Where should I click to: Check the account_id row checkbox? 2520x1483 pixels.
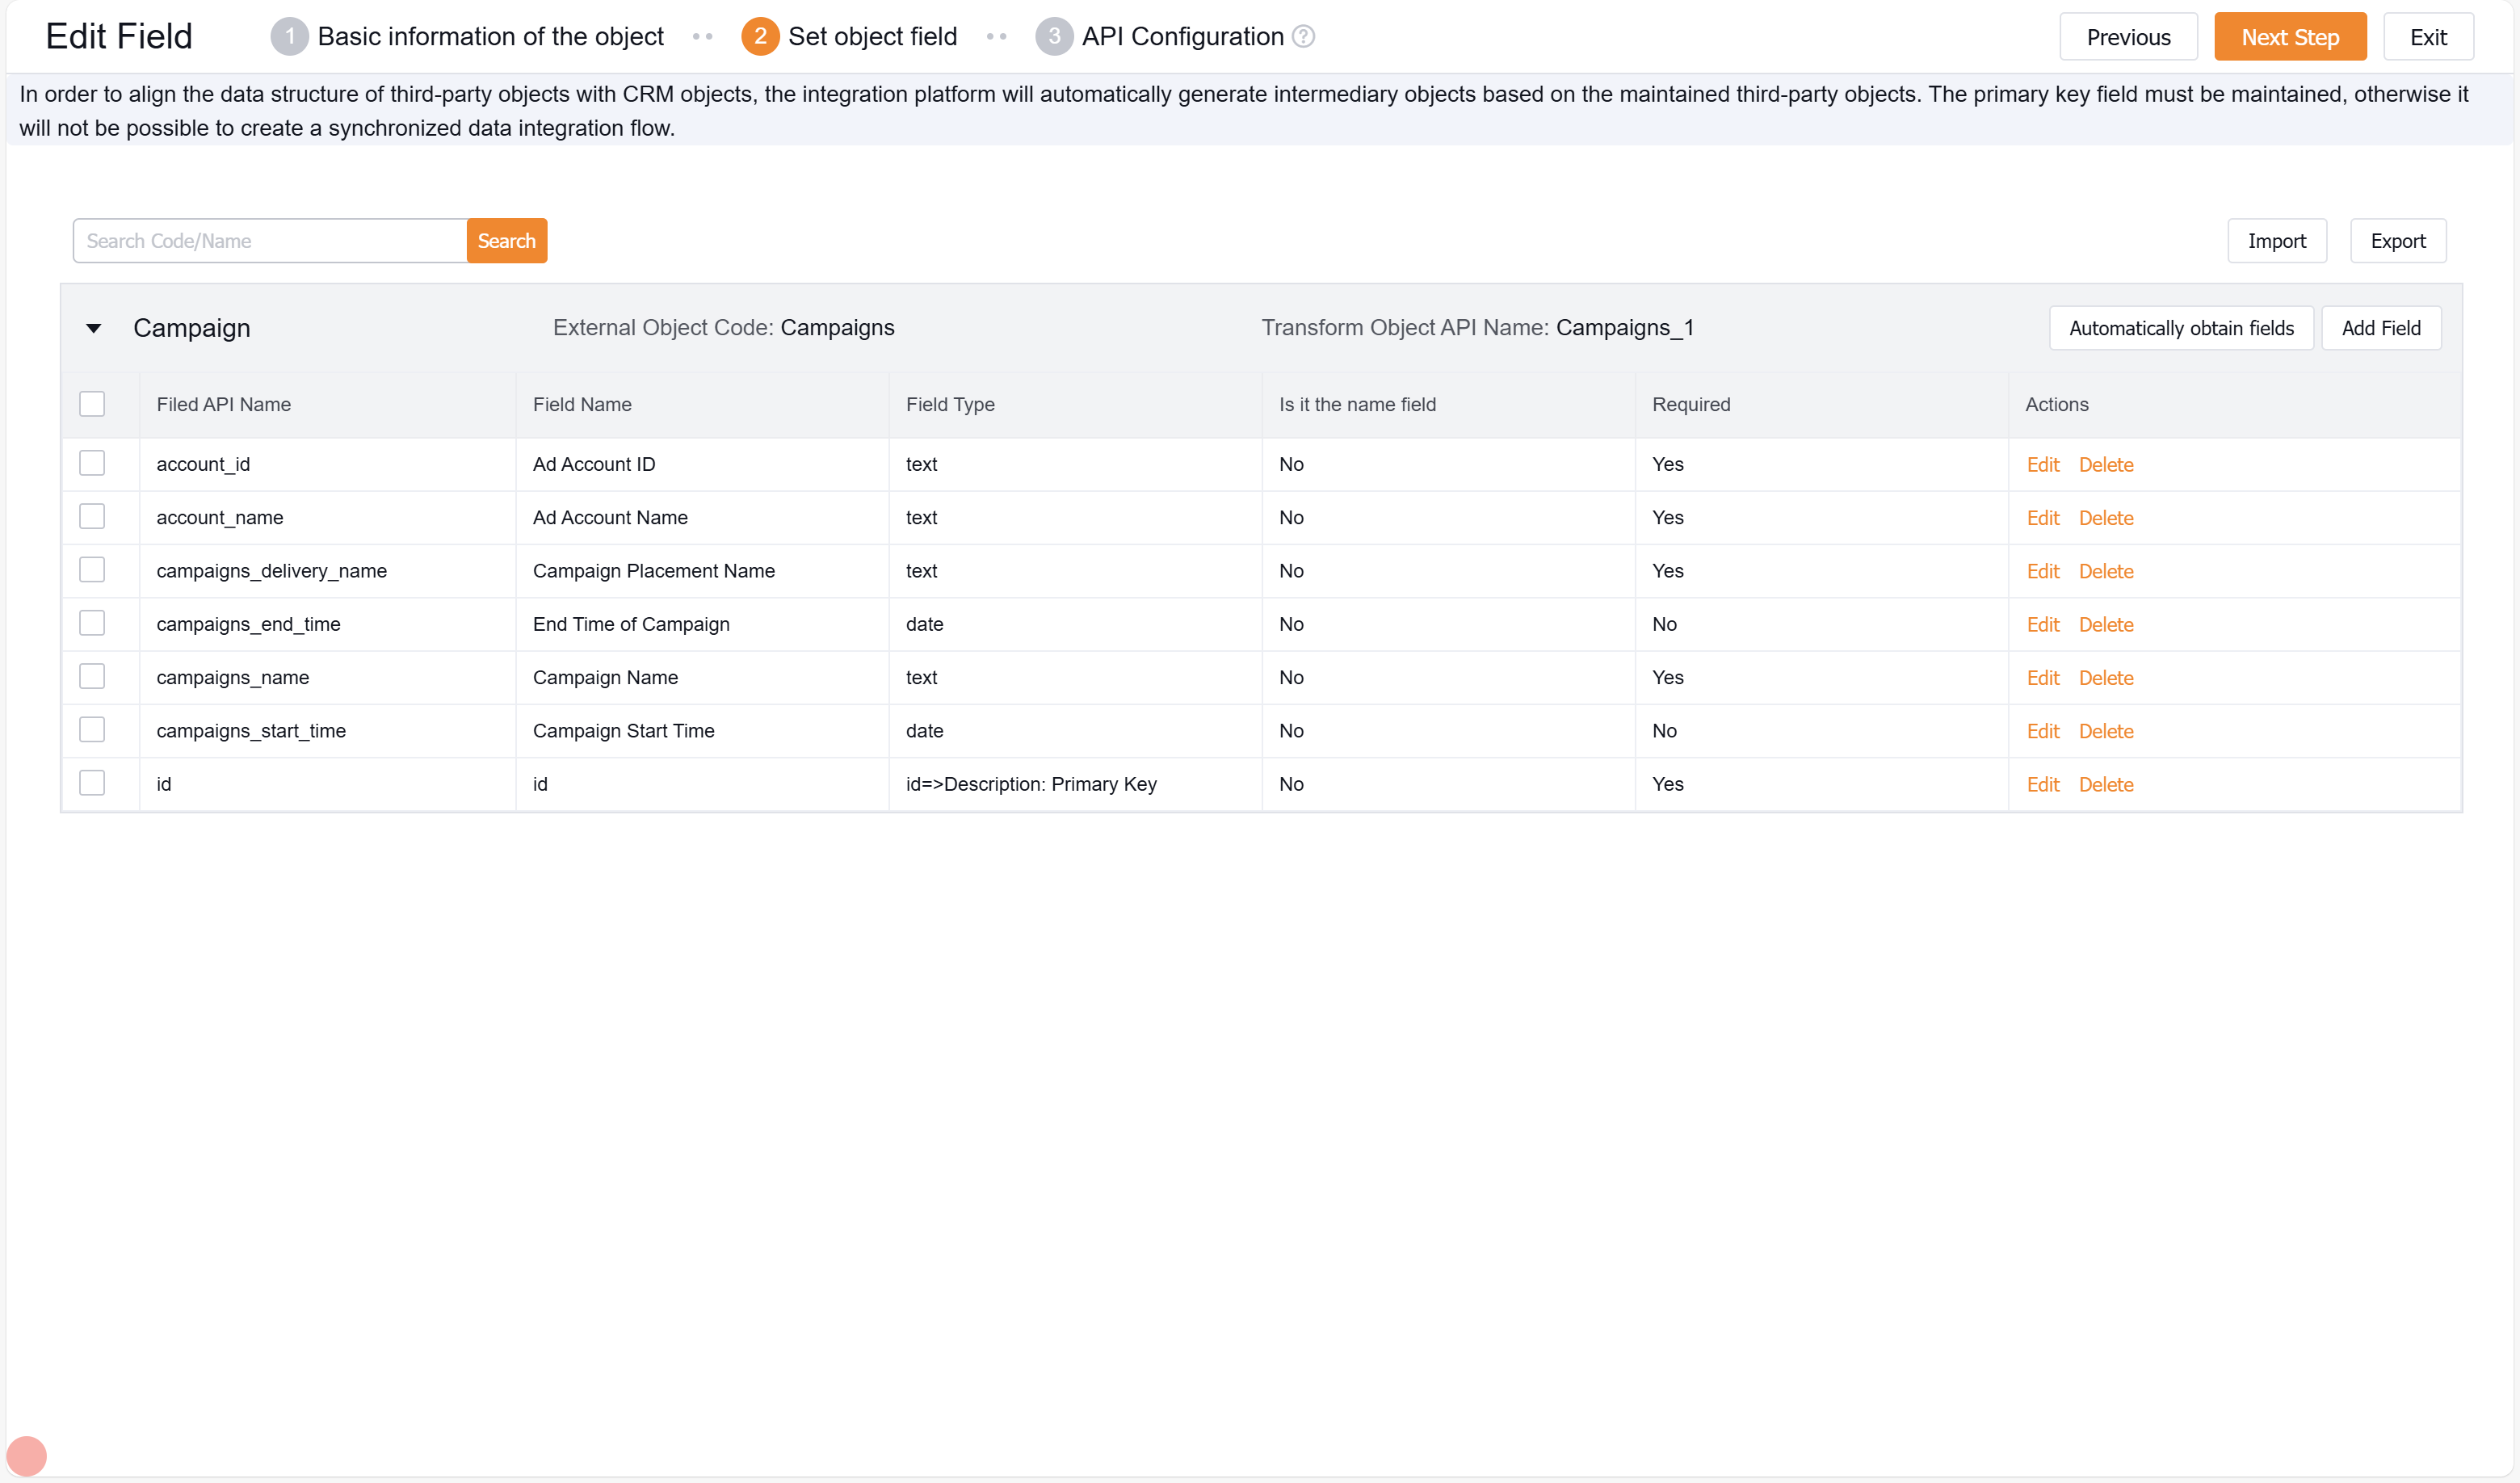coord(92,463)
